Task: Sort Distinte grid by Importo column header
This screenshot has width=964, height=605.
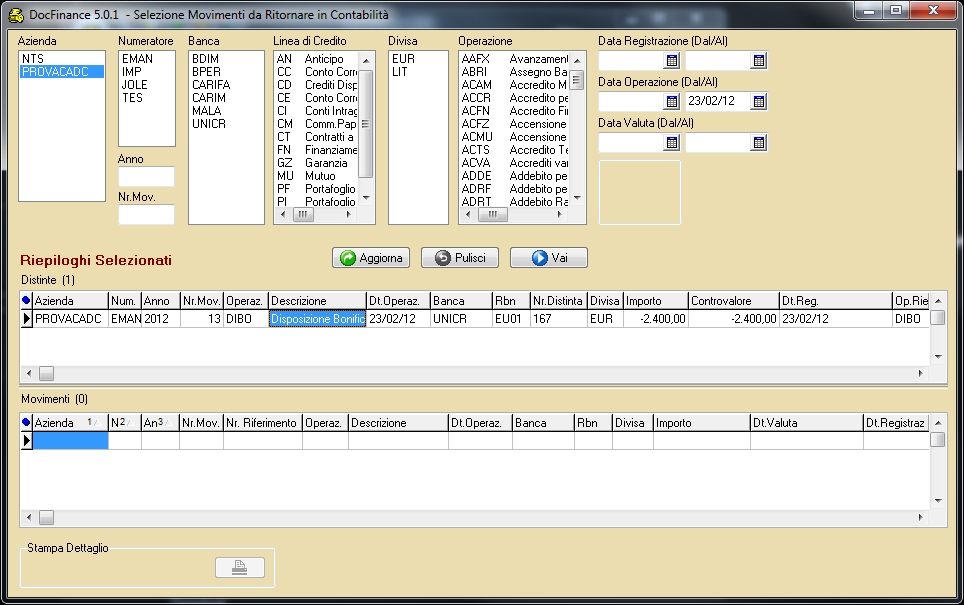Action: click(x=655, y=301)
